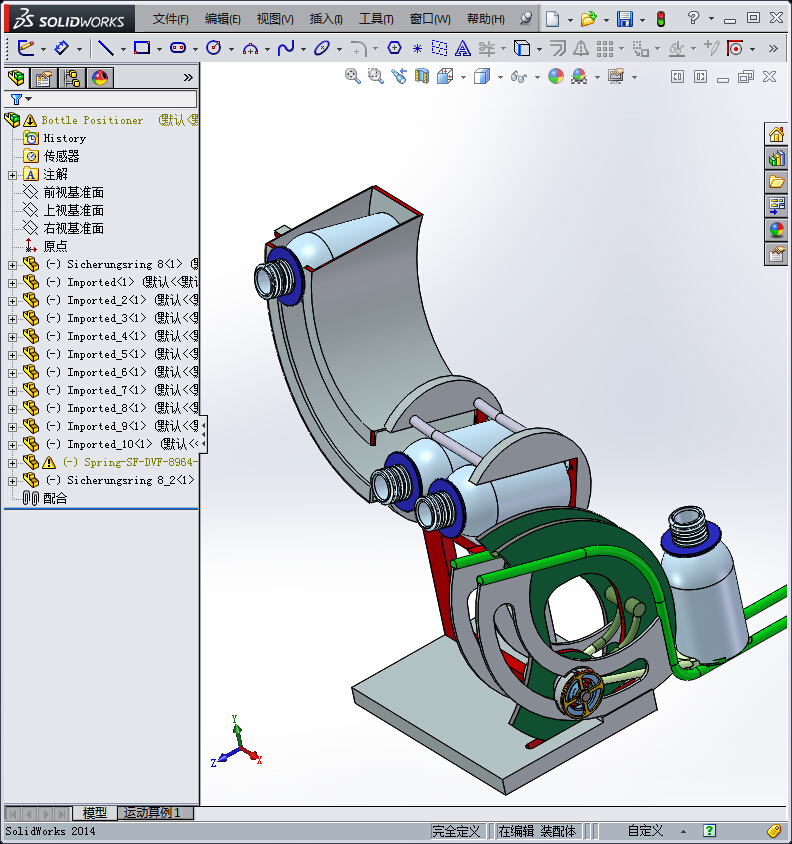The image size is (792, 844).
Task: Switch to PropertyManager tab
Action: [44, 79]
